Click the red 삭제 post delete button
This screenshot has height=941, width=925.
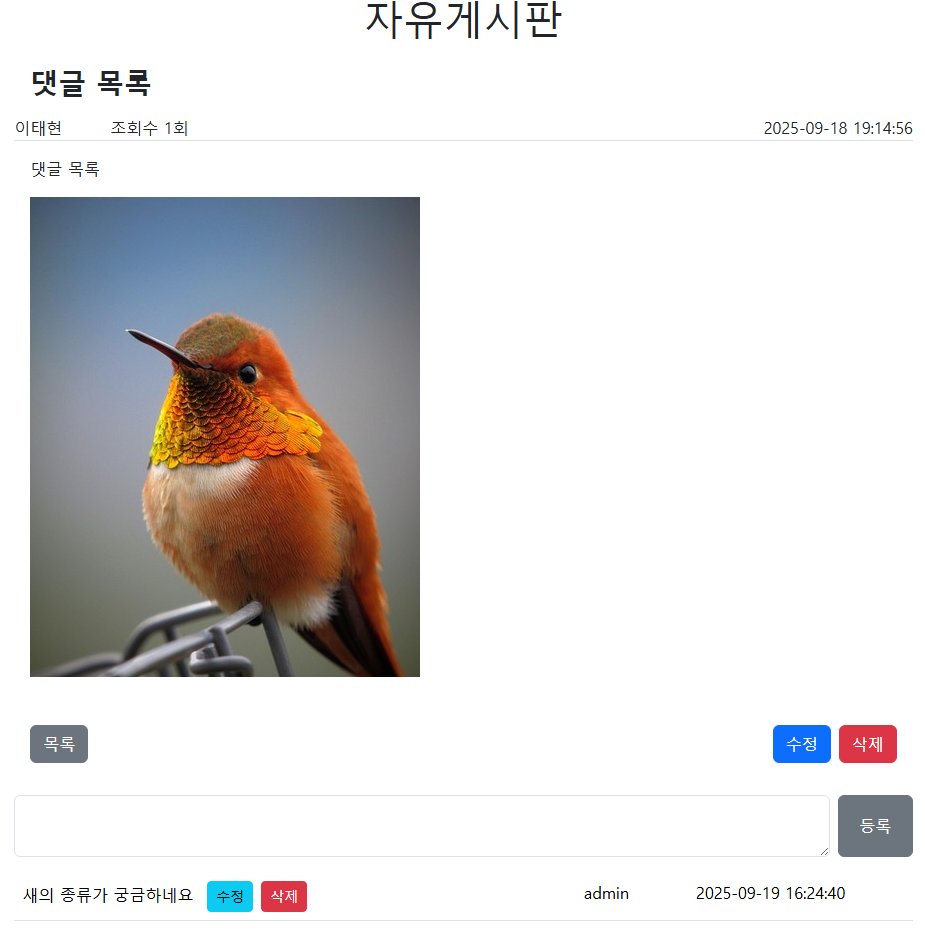tap(867, 744)
